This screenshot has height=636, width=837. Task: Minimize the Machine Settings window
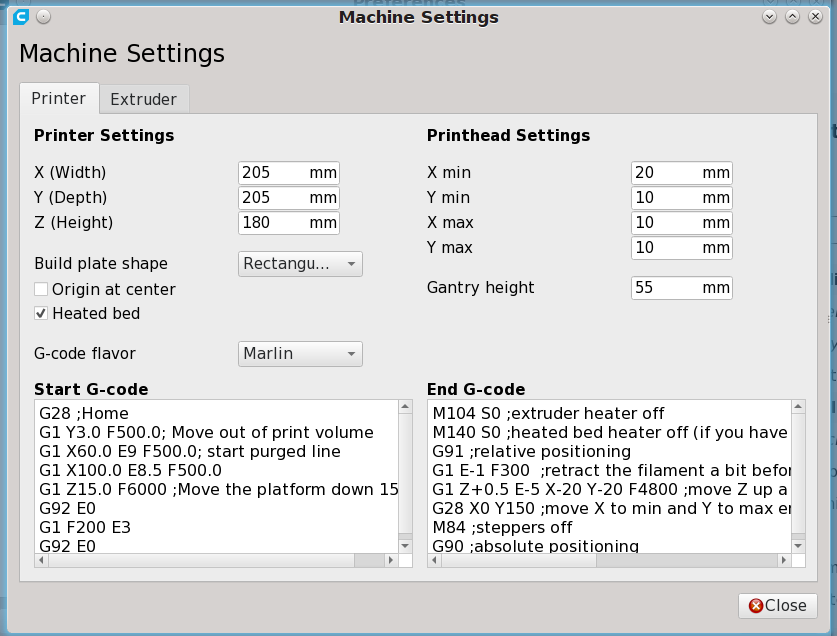pos(769,17)
